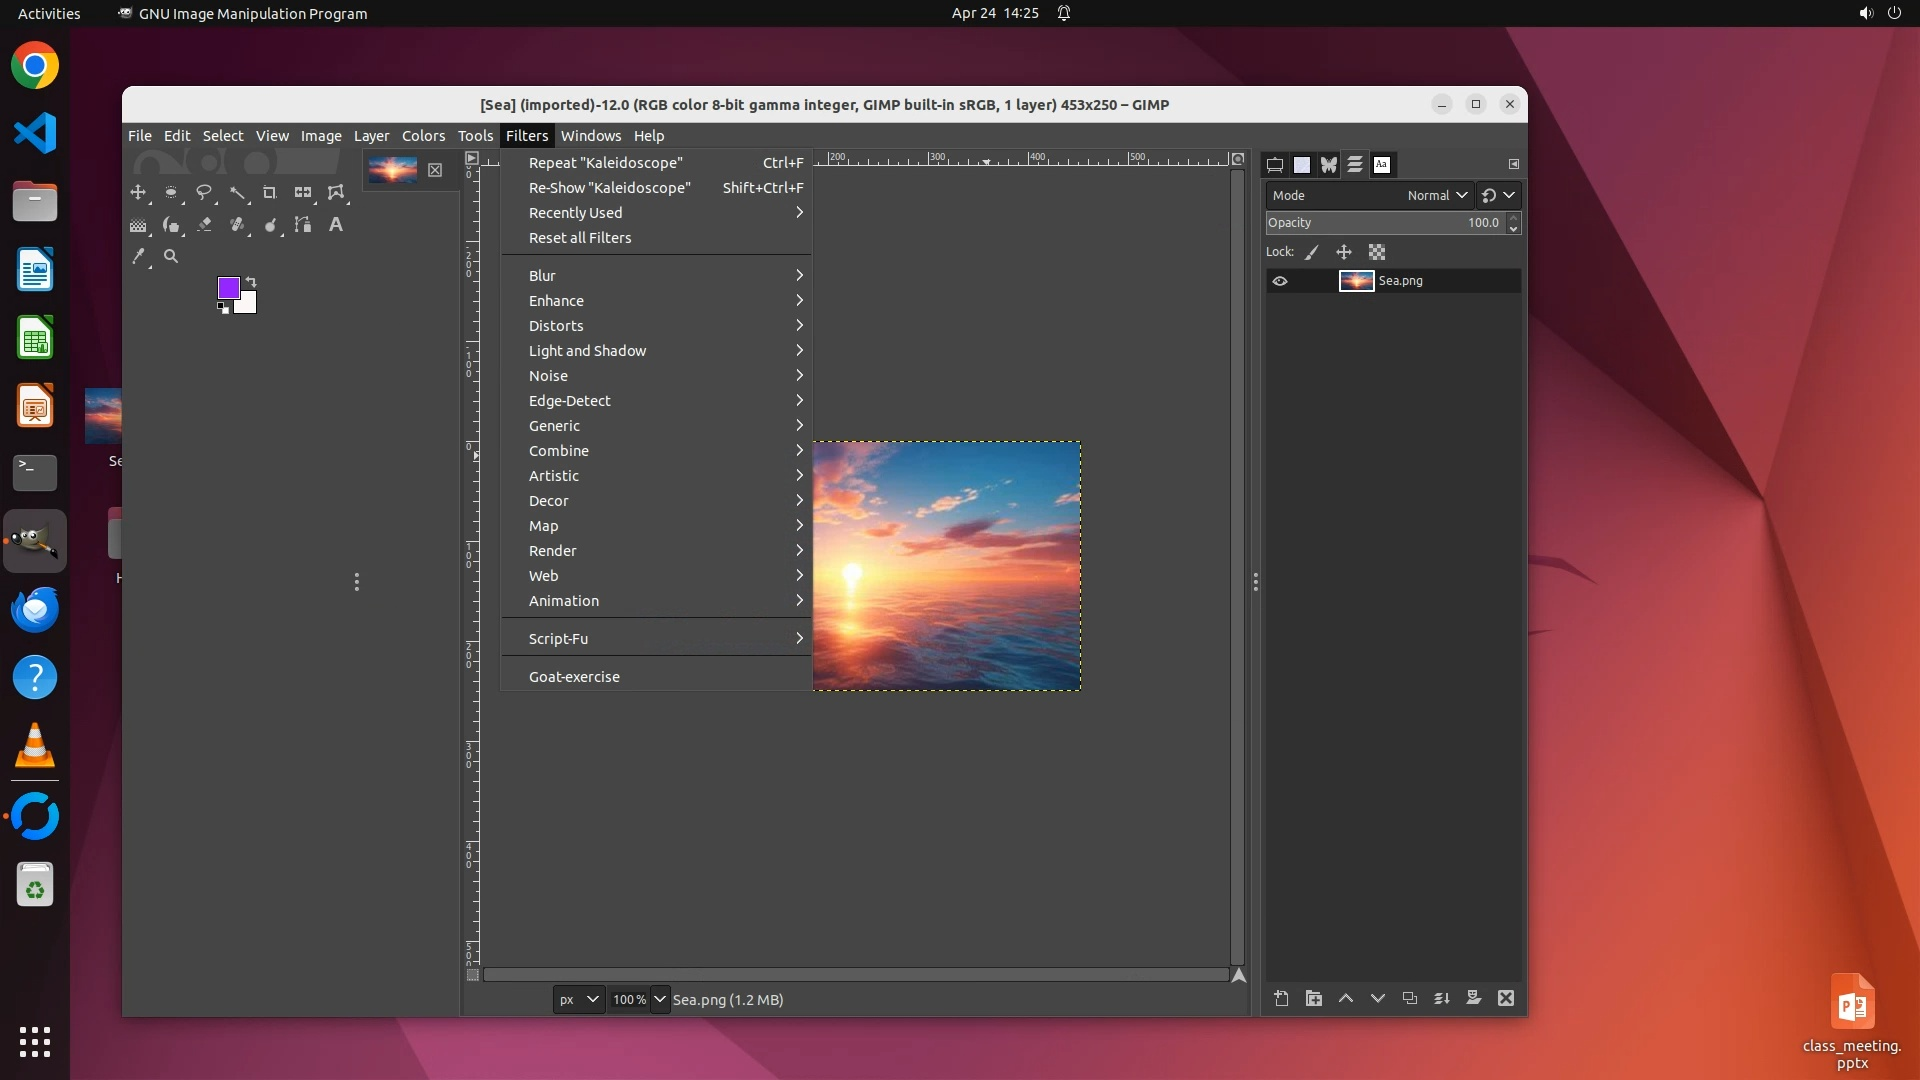Select the Eraser tool
This screenshot has height=1080, width=1920.
pyautogui.click(x=204, y=225)
